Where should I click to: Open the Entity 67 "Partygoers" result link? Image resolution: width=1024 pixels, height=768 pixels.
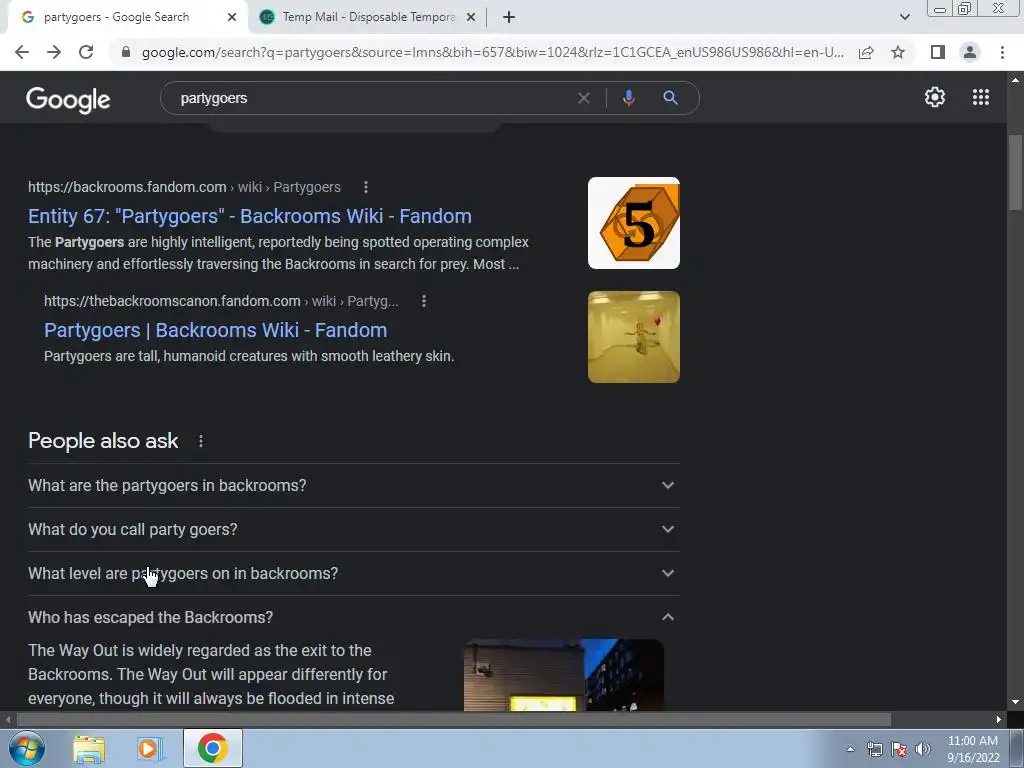249,216
